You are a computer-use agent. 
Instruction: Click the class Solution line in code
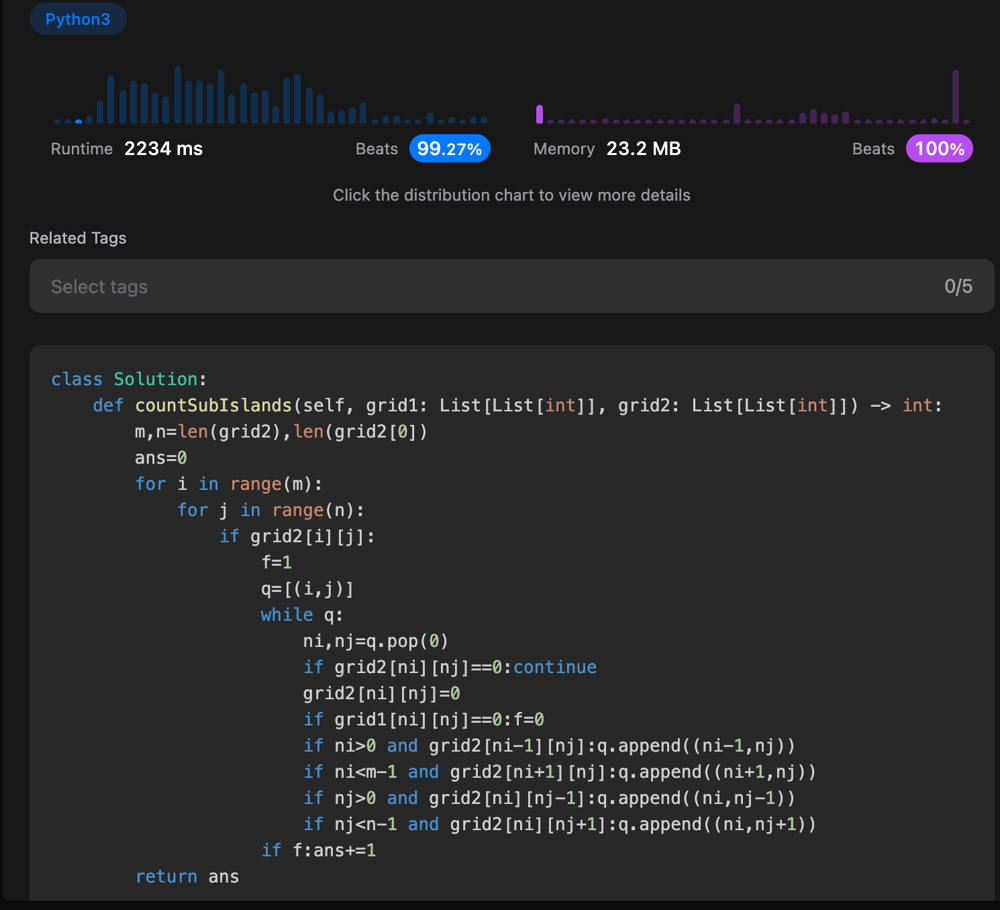pyautogui.click(x=128, y=379)
